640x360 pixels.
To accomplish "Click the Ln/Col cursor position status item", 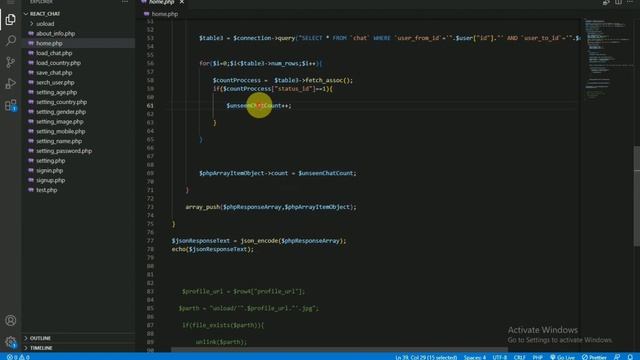I will coord(426,357).
